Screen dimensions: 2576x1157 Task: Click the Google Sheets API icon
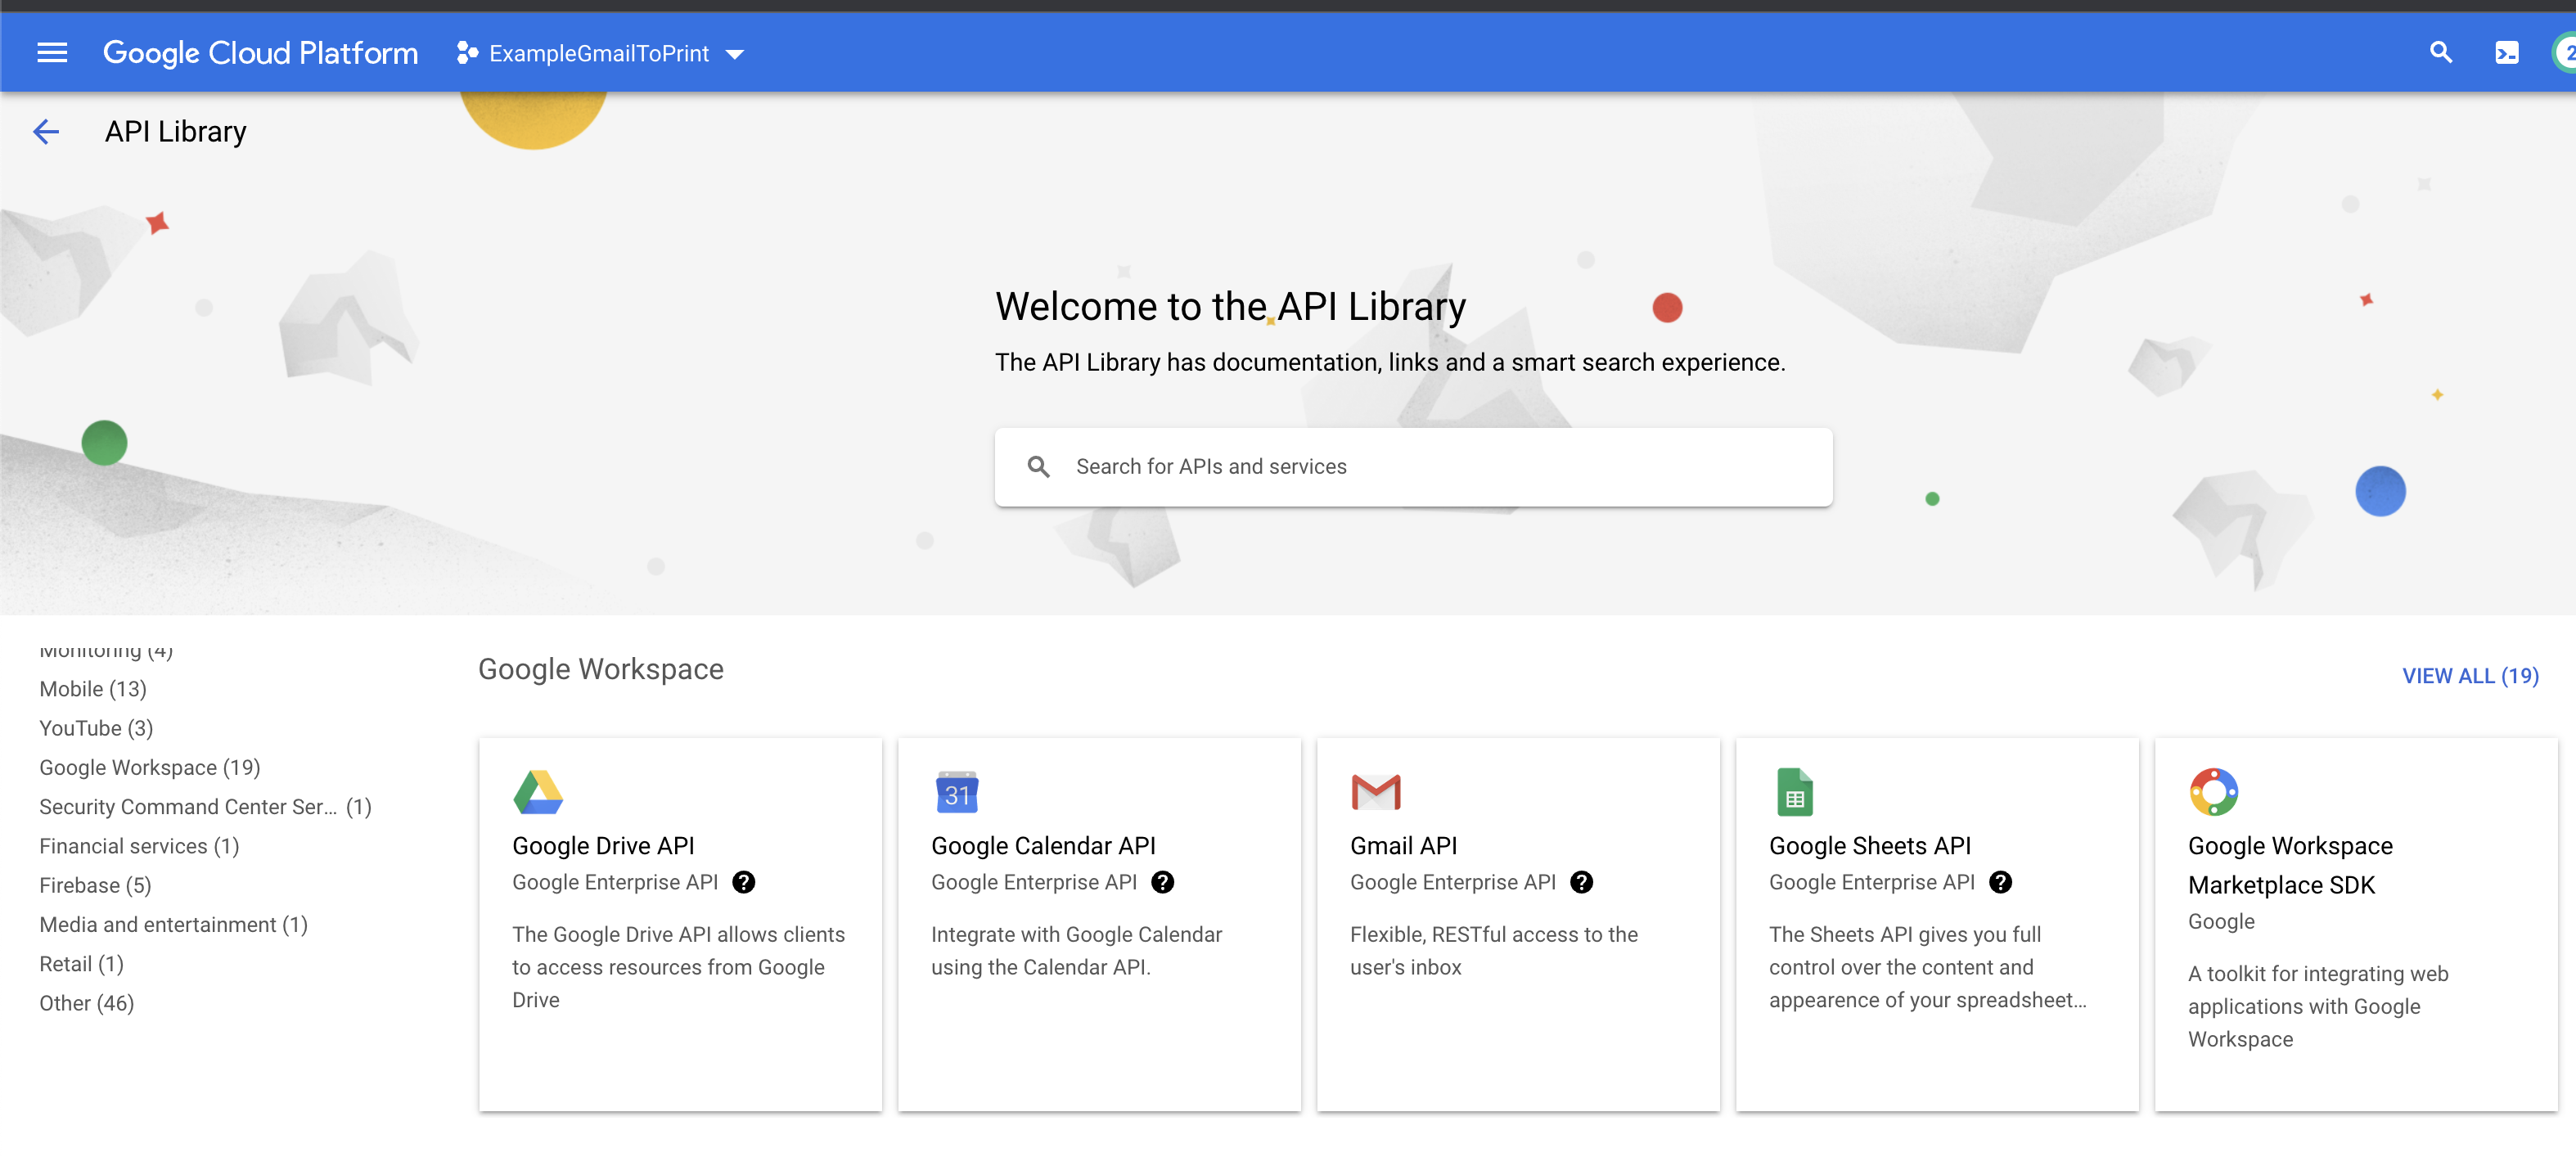tap(1794, 792)
